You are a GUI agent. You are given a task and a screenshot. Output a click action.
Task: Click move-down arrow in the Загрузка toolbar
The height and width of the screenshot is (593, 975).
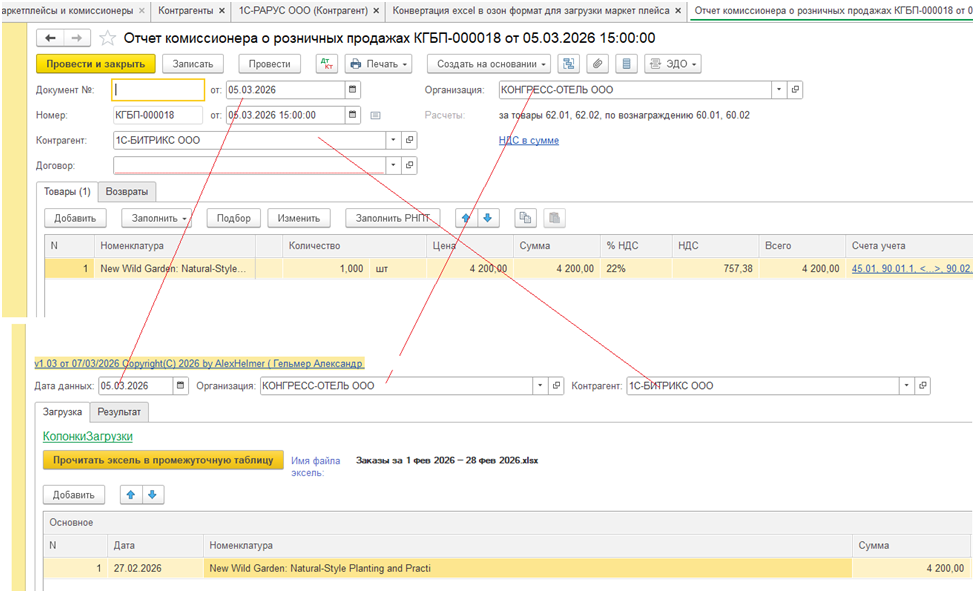pyautogui.click(x=153, y=495)
